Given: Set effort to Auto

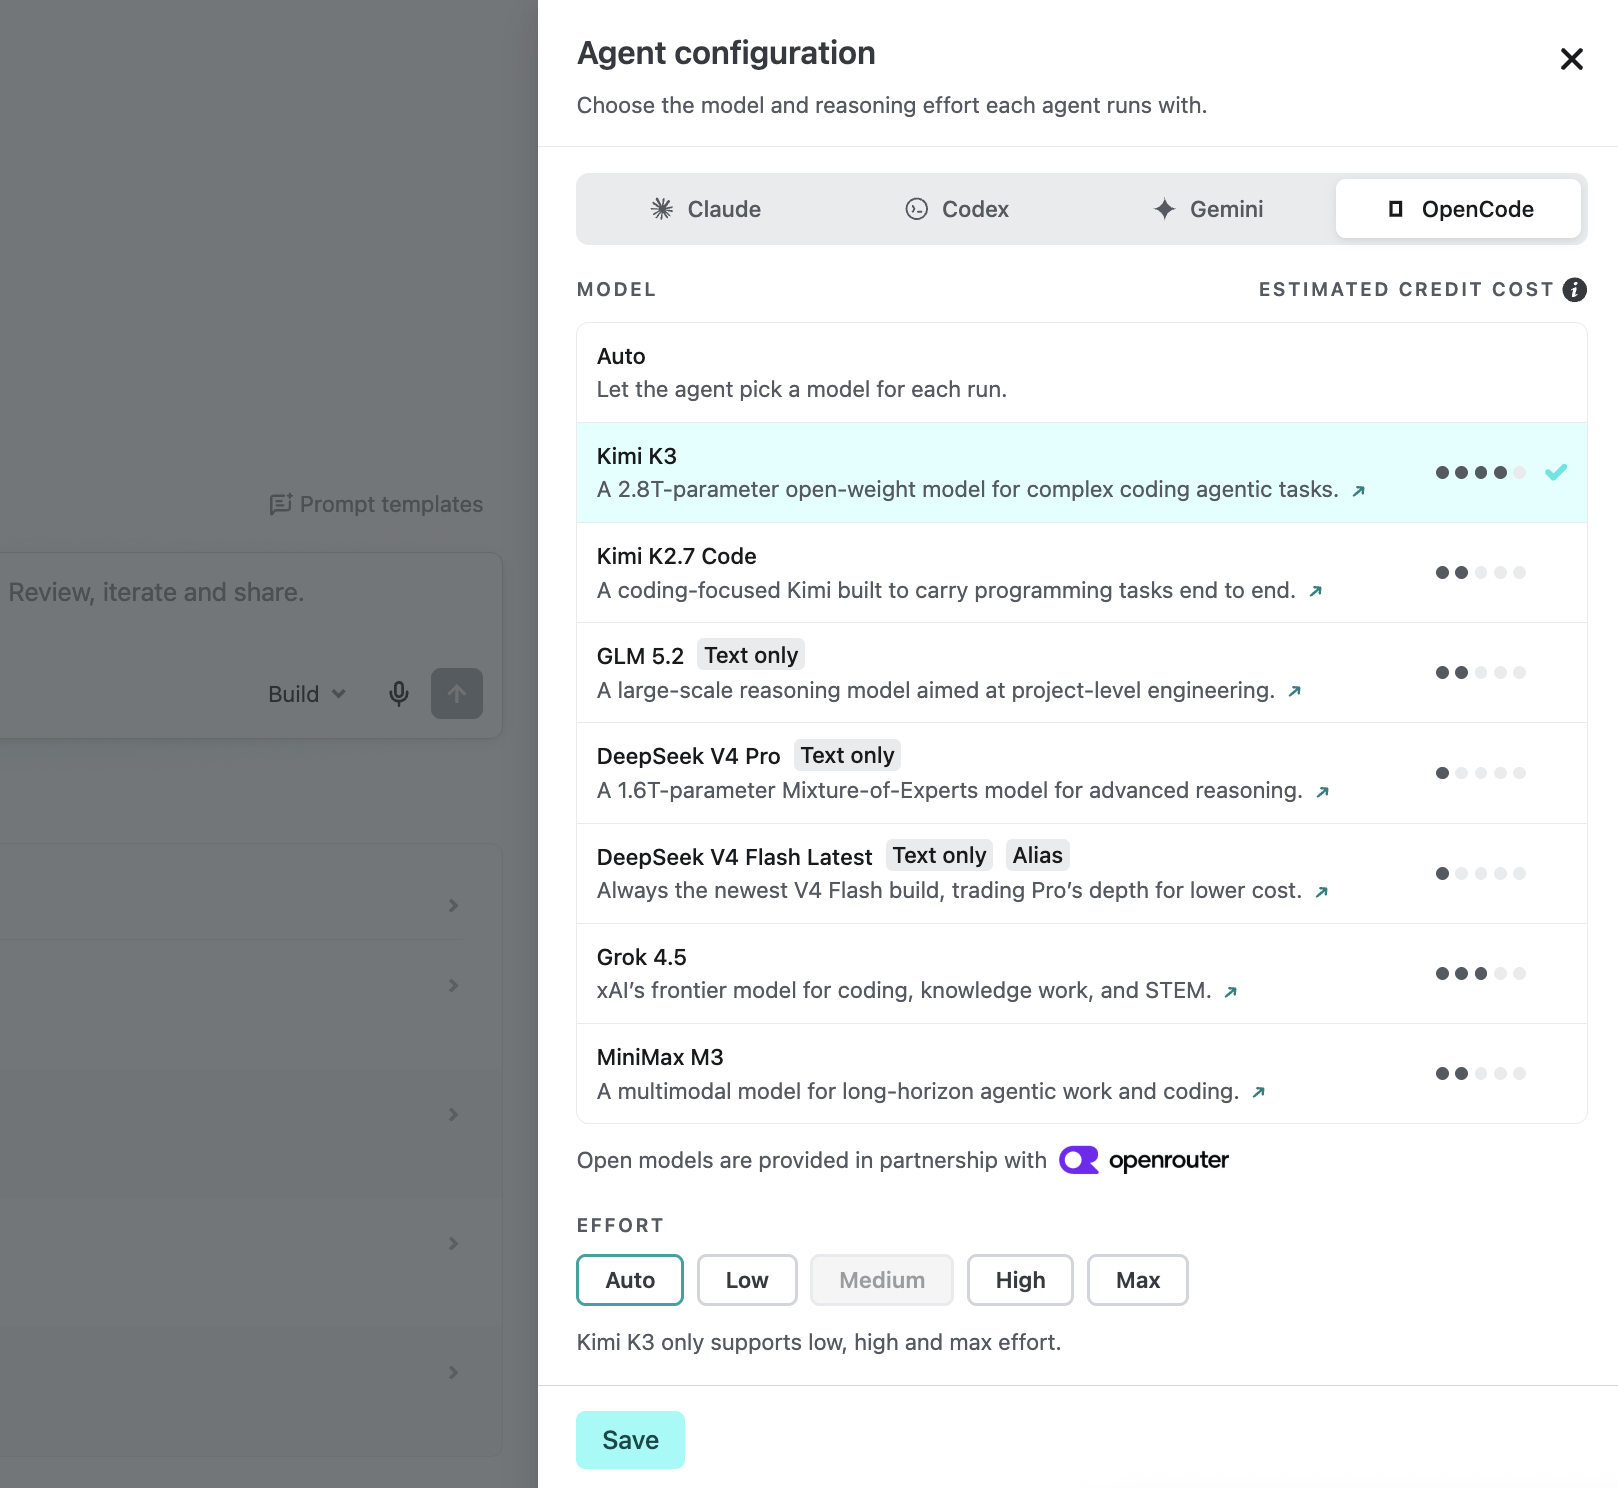Looking at the screenshot, I should coord(630,1280).
